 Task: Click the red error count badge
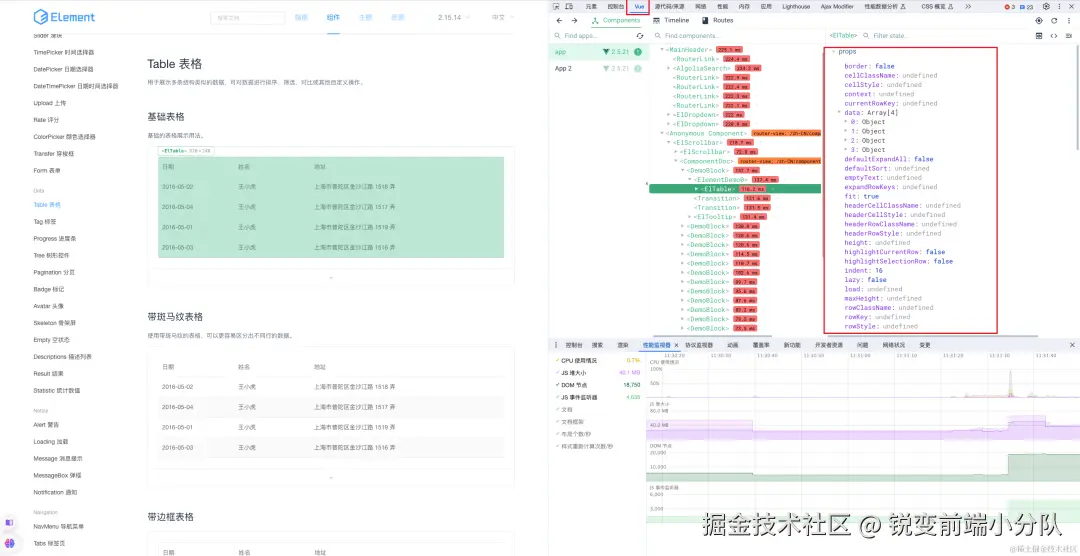[1009, 6]
